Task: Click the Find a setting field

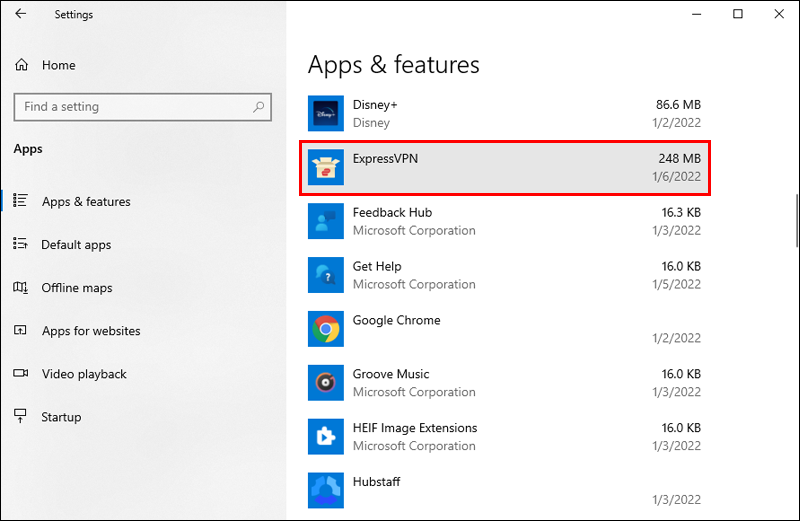Action: pyautogui.click(x=130, y=107)
